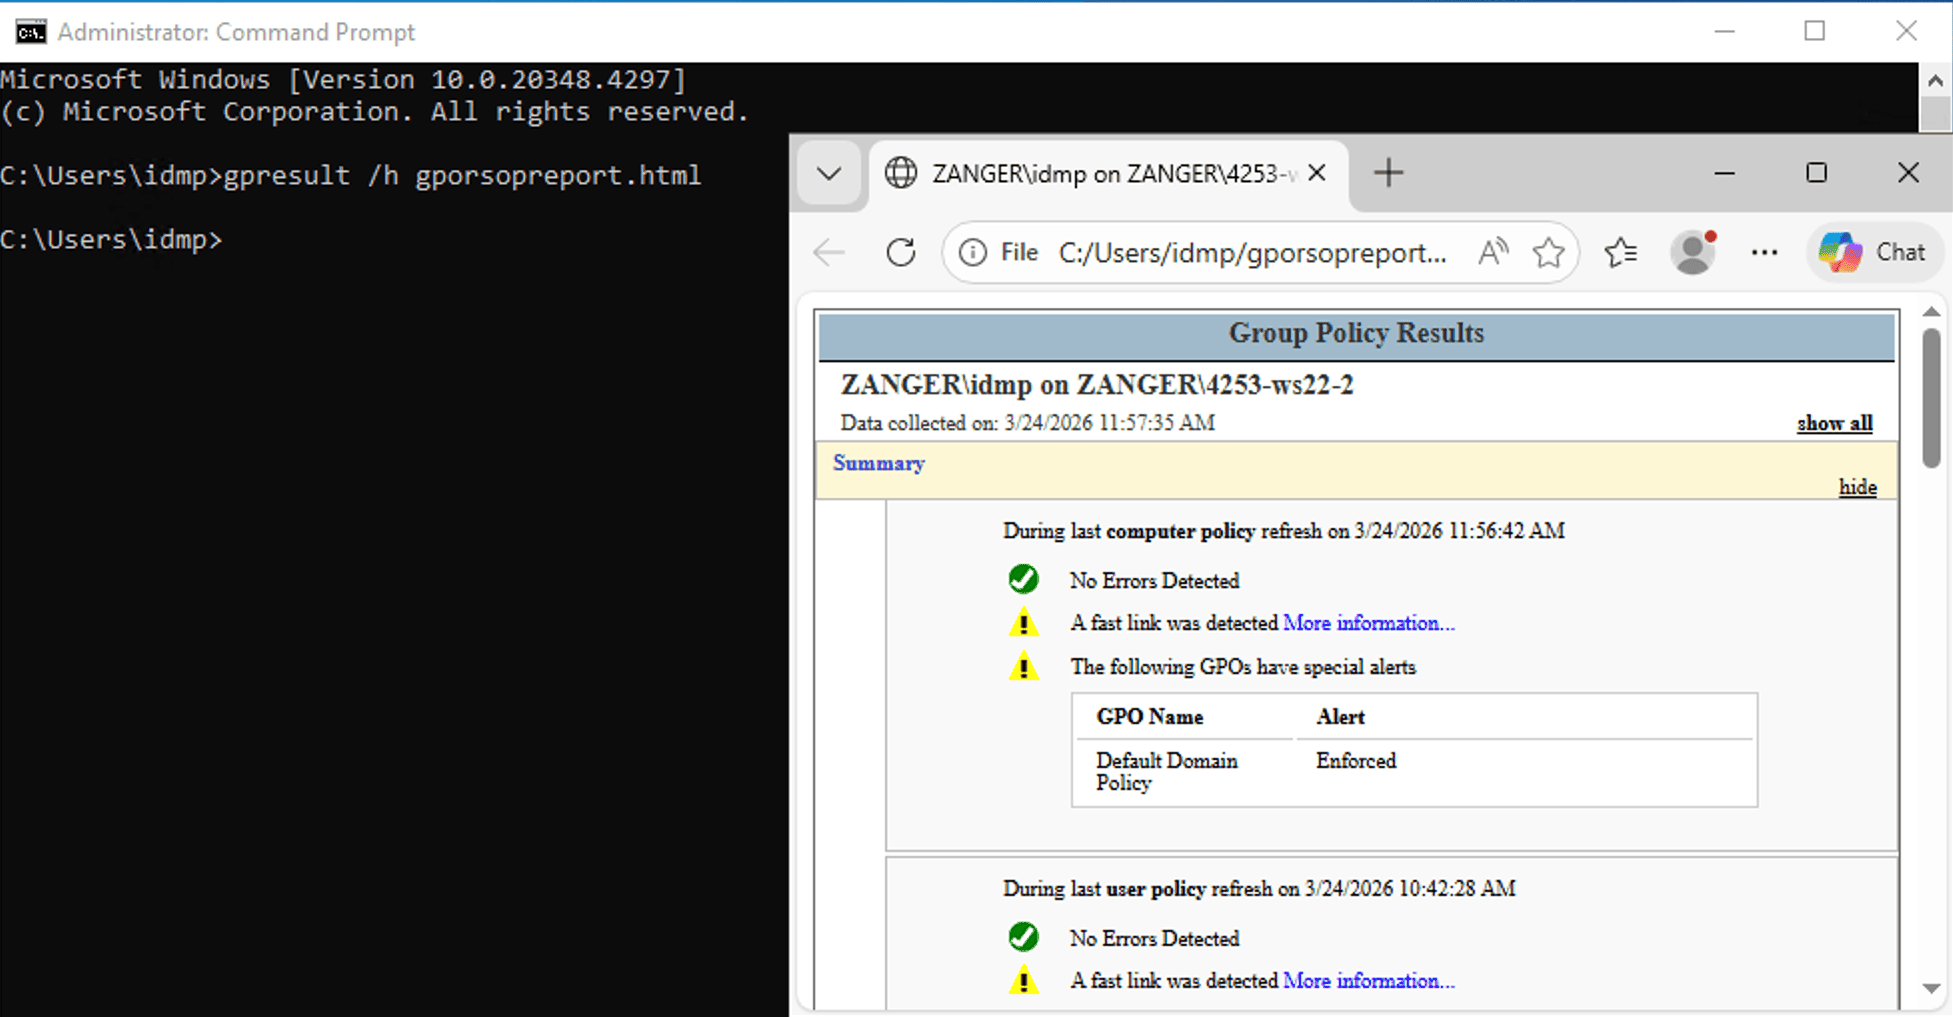Open the tab actions chevron

point(828,173)
